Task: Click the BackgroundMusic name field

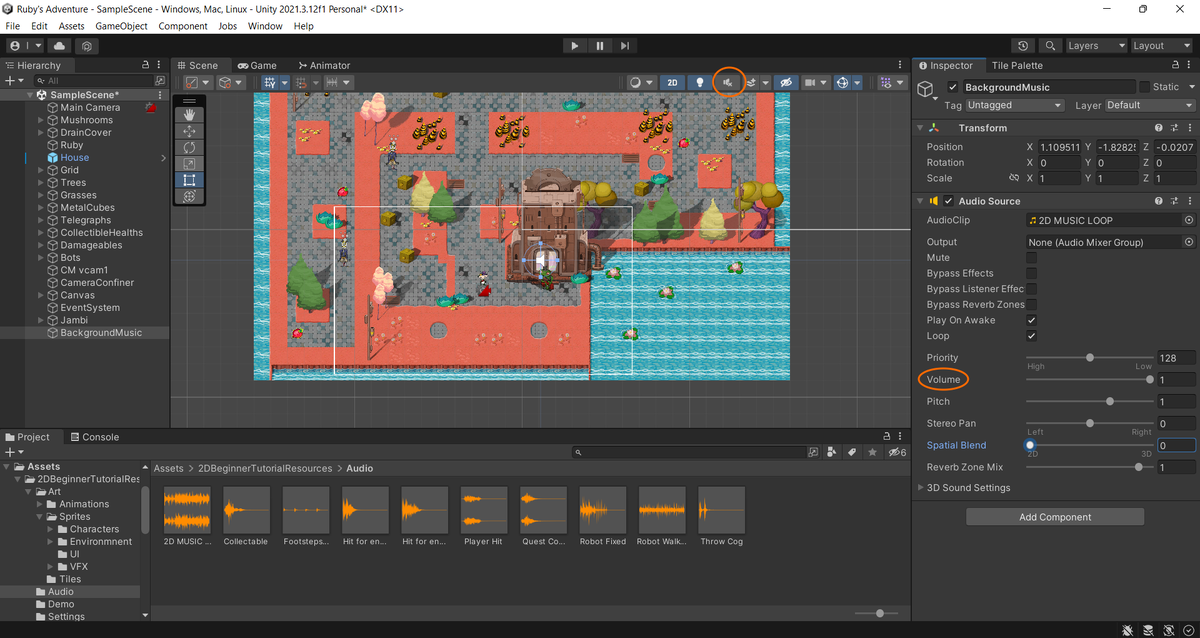Action: (x=1049, y=87)
